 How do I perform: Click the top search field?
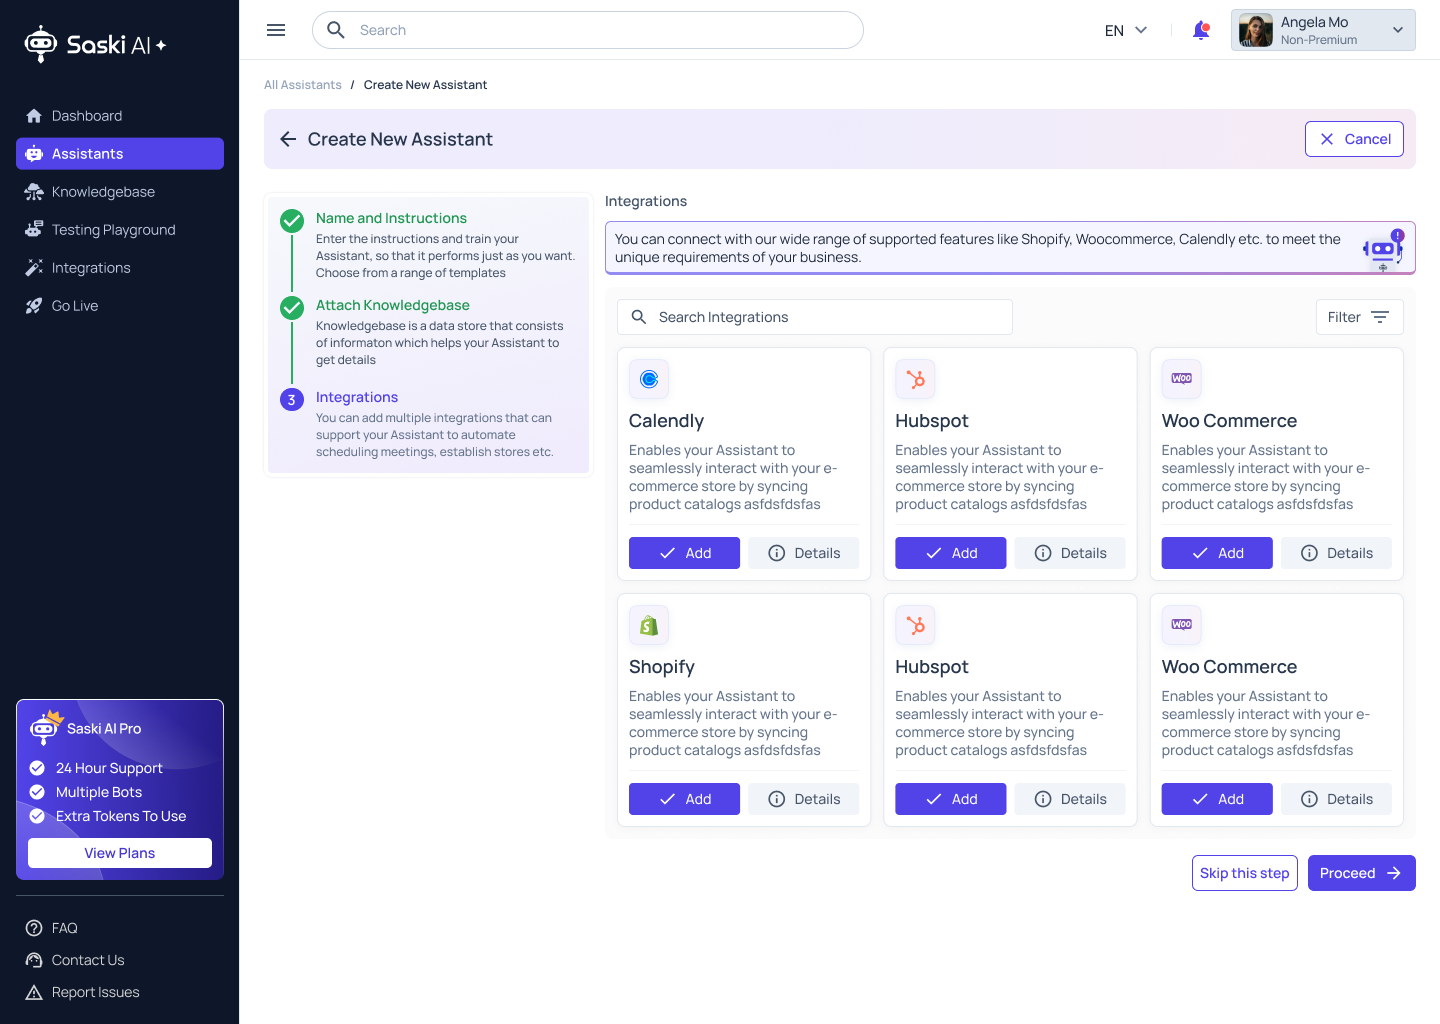pyautogui.click(x=588, y=30)
